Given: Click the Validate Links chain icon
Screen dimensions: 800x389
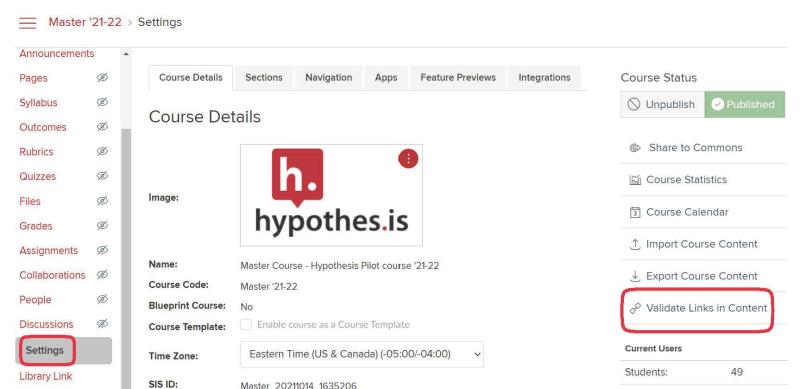Looking at the screenshot, I should (635, 308).
